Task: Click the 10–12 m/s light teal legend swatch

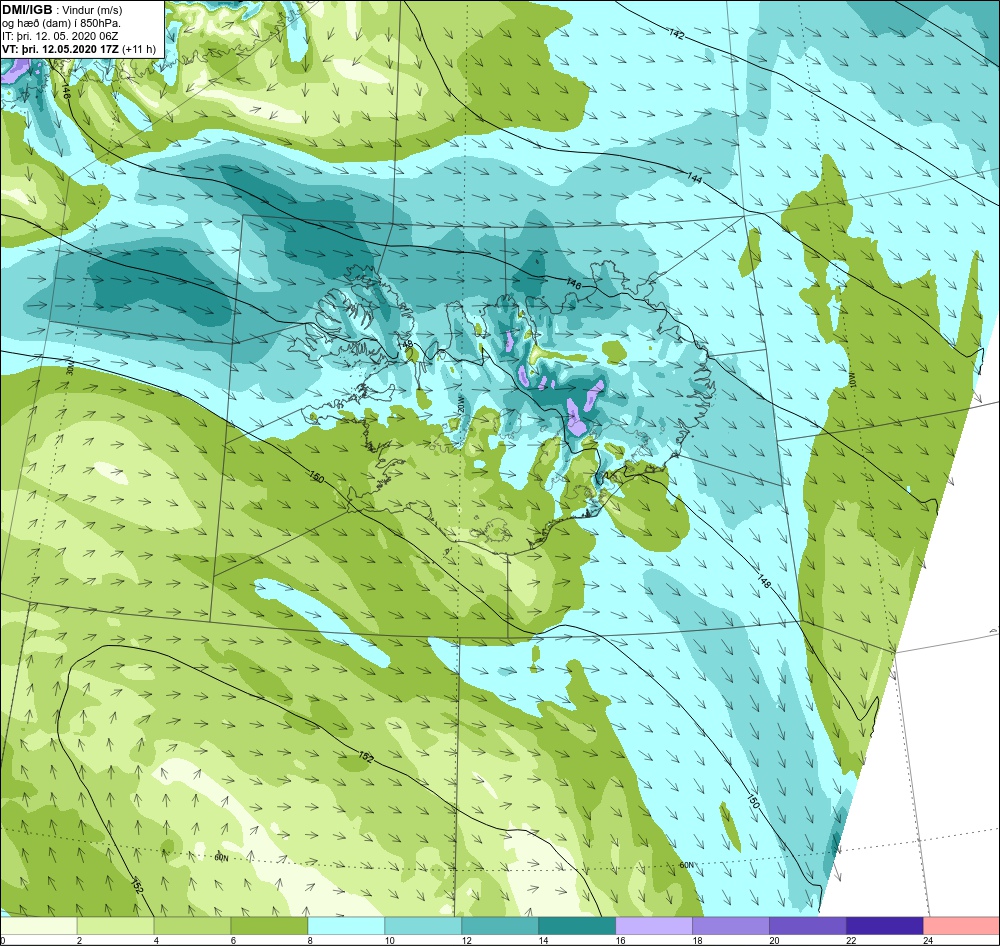Action: 423,926
